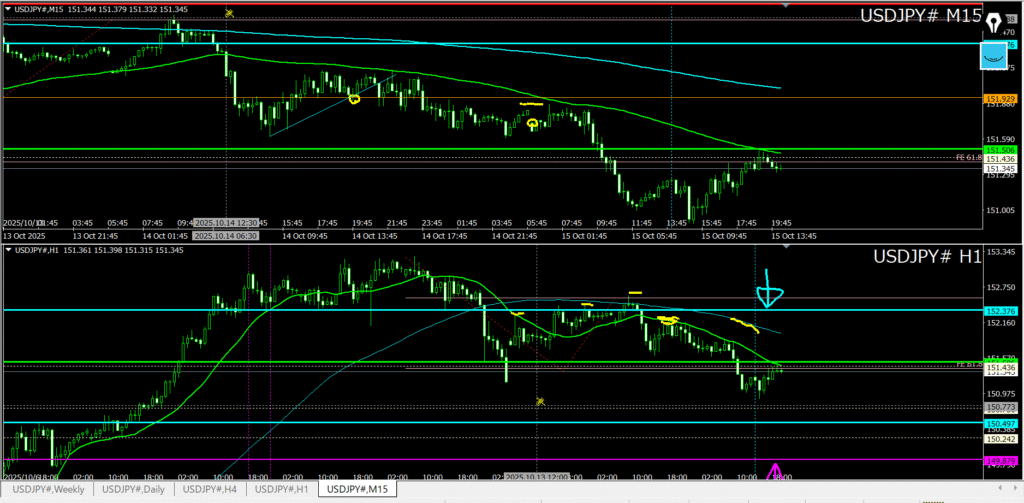Click the magenta 149.879 price label
The image size is (1024, 503).
1000,460
